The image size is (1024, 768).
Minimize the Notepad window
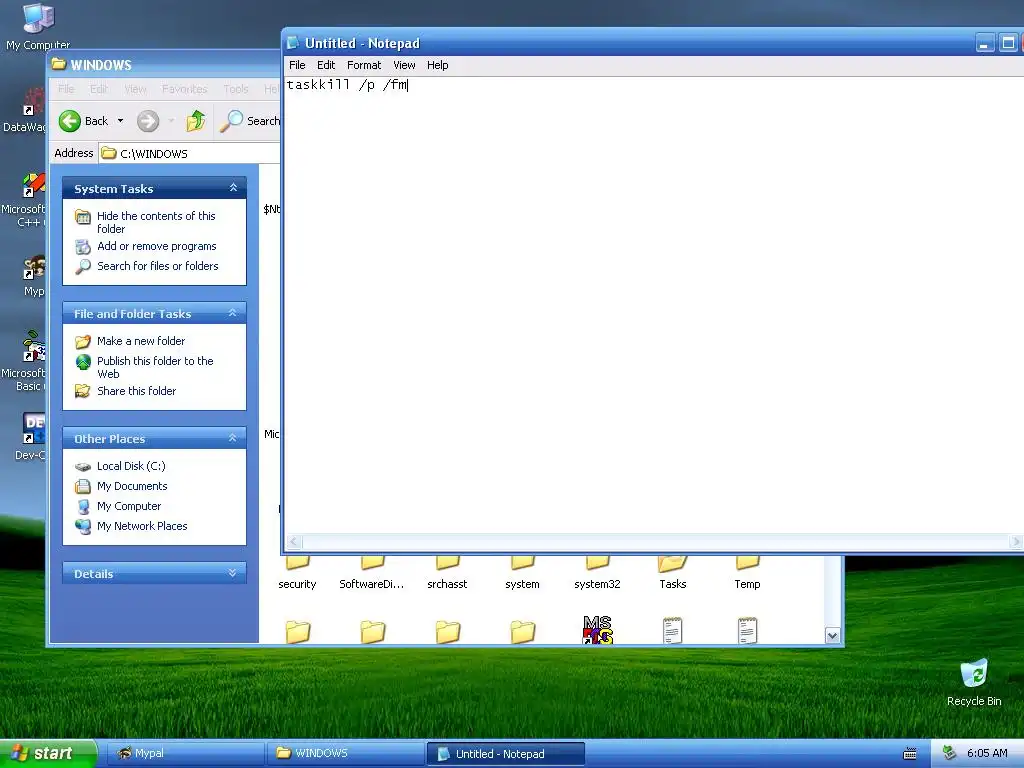tap(985, 43)
